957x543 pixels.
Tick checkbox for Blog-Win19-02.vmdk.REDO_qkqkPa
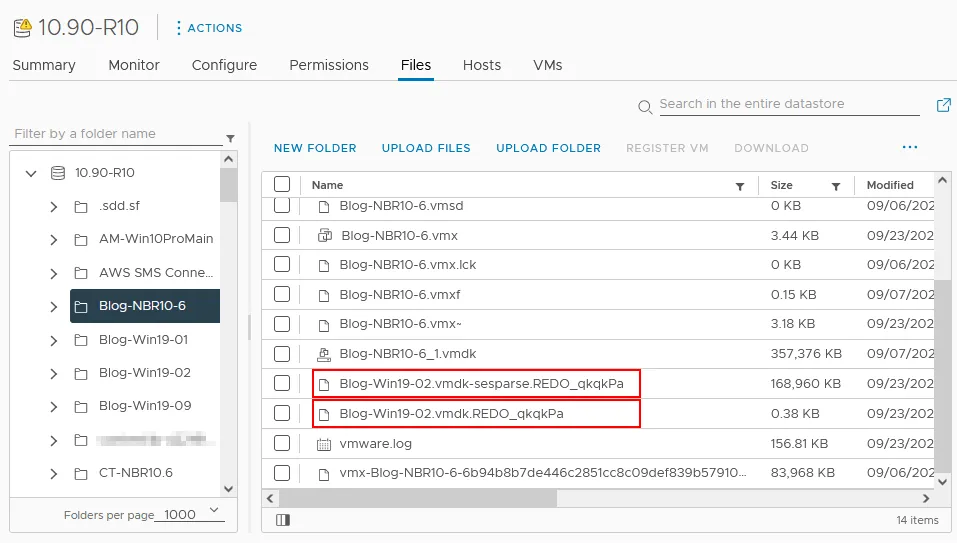282,413
